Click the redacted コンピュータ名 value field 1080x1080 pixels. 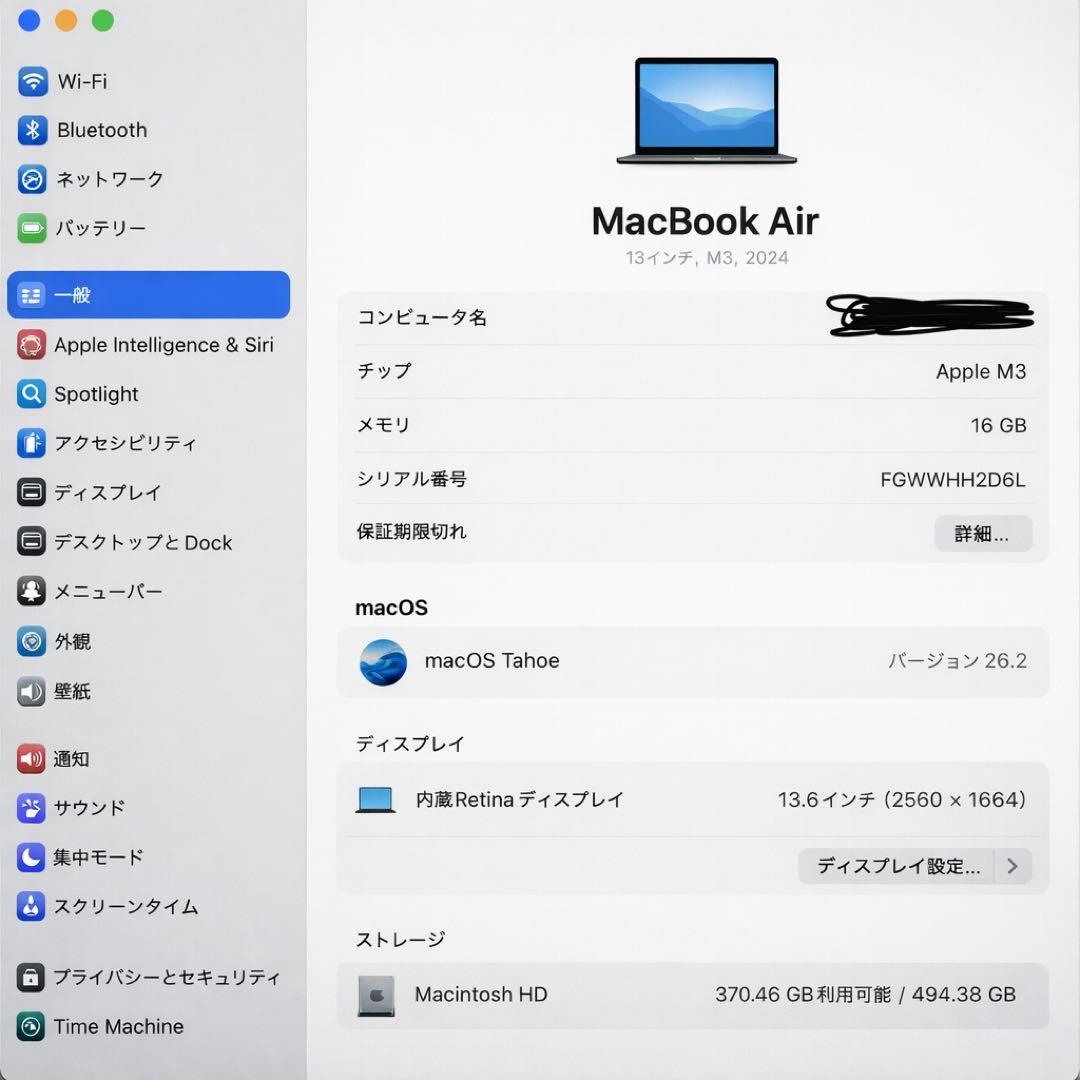point(929,316)
